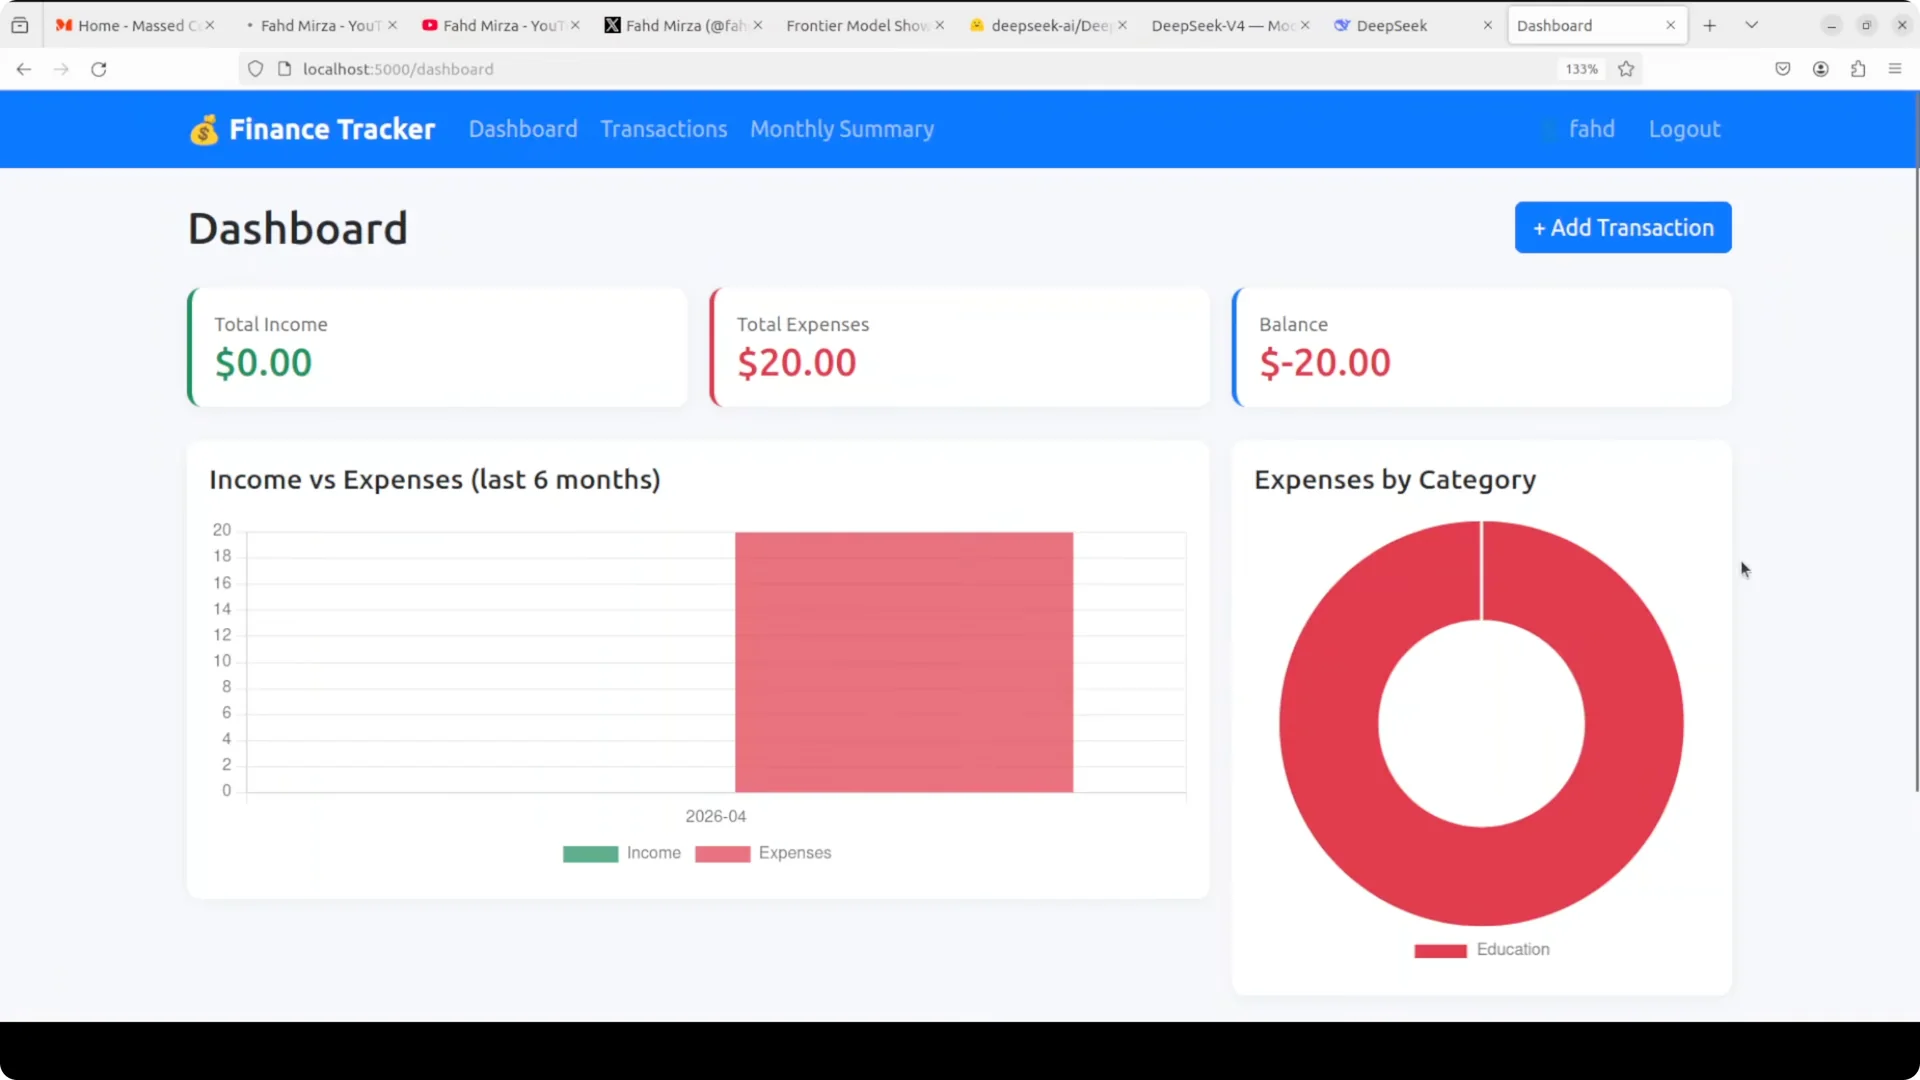Click the shield tracking protection icon

pyautogui.click(x=256, y=69)
